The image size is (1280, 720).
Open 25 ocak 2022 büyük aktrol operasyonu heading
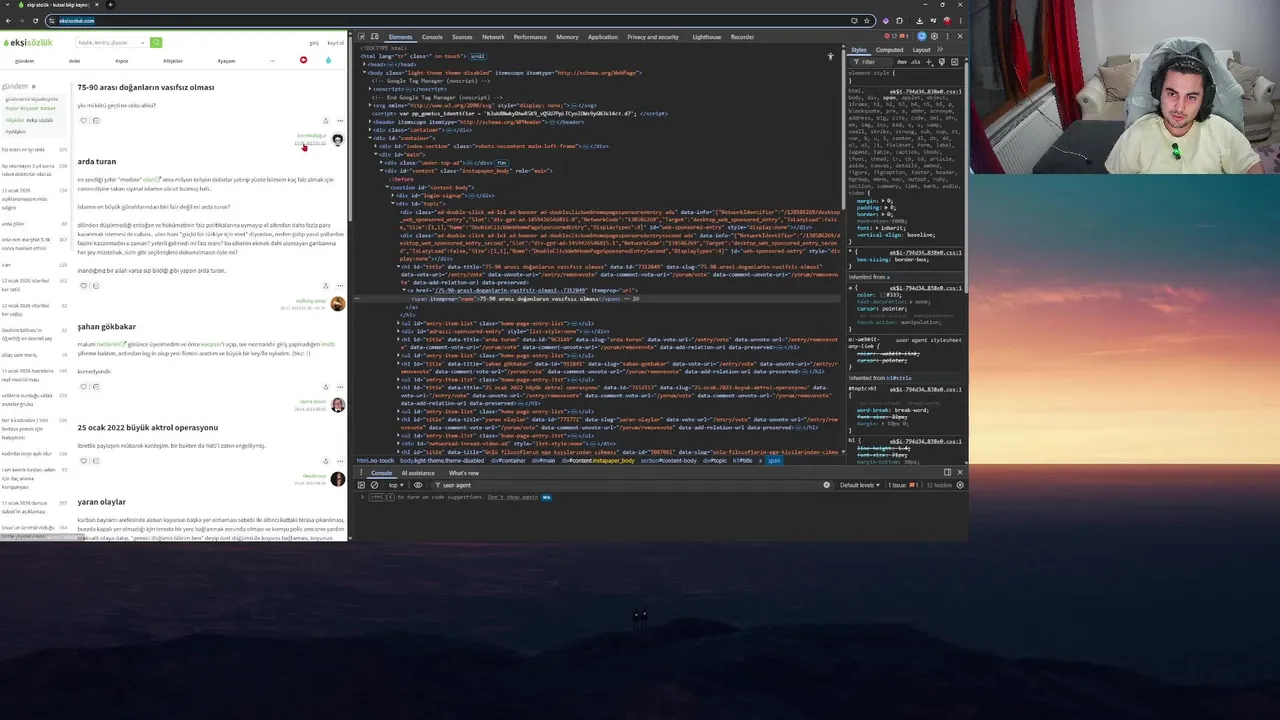coord(148,428)
